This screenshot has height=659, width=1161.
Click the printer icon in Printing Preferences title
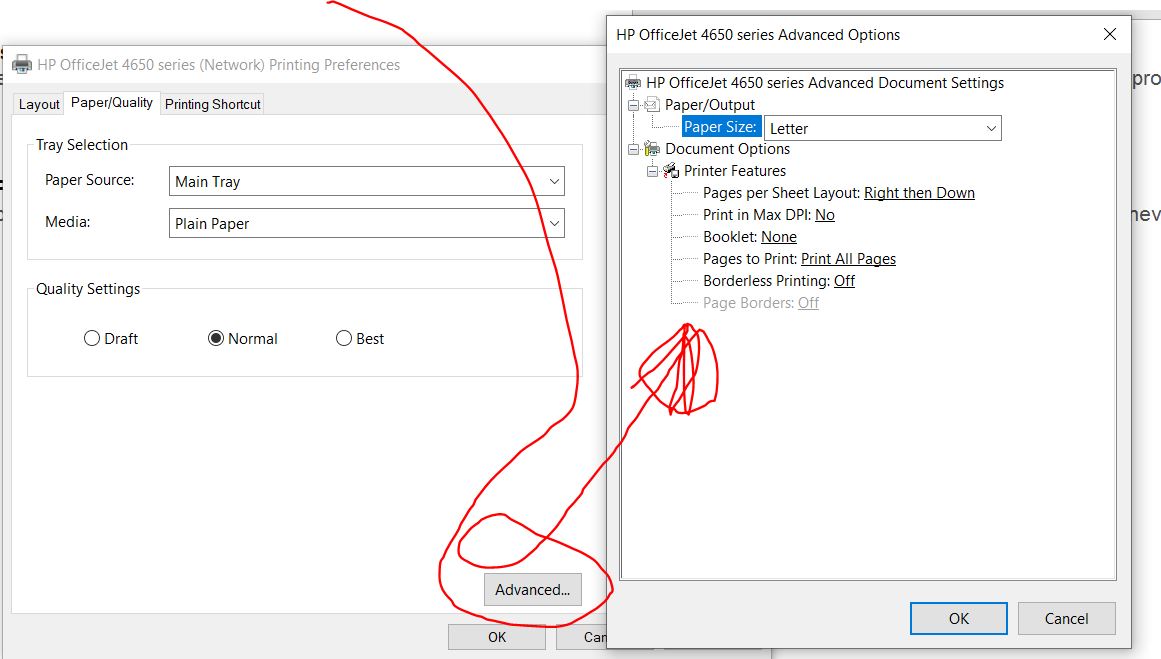(x=22, y=64)
